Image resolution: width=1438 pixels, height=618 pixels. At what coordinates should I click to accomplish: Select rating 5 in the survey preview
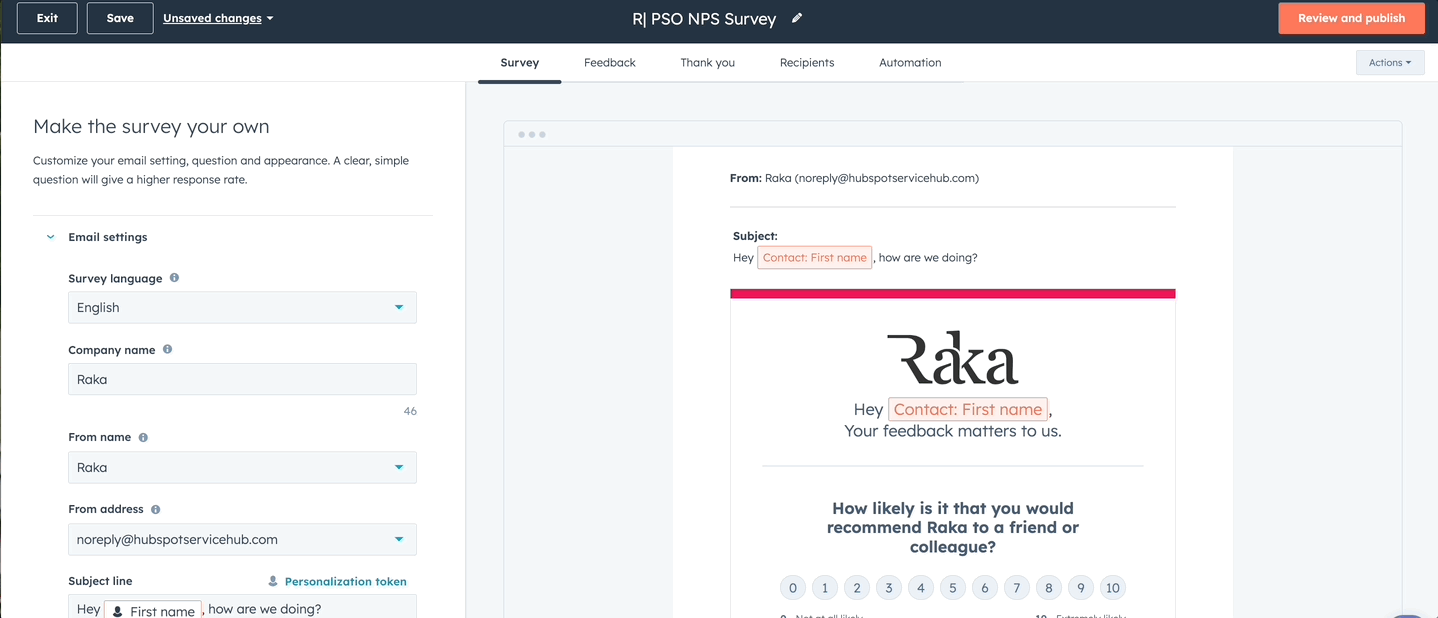coord(952,588)
